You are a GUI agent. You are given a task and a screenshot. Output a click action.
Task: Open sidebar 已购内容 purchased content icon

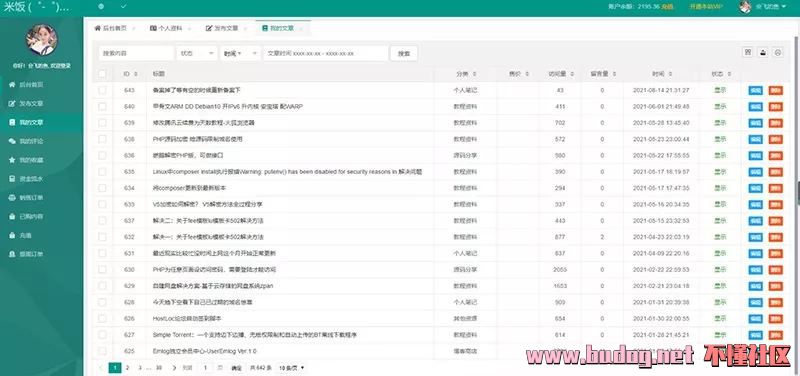coord(12,216)
